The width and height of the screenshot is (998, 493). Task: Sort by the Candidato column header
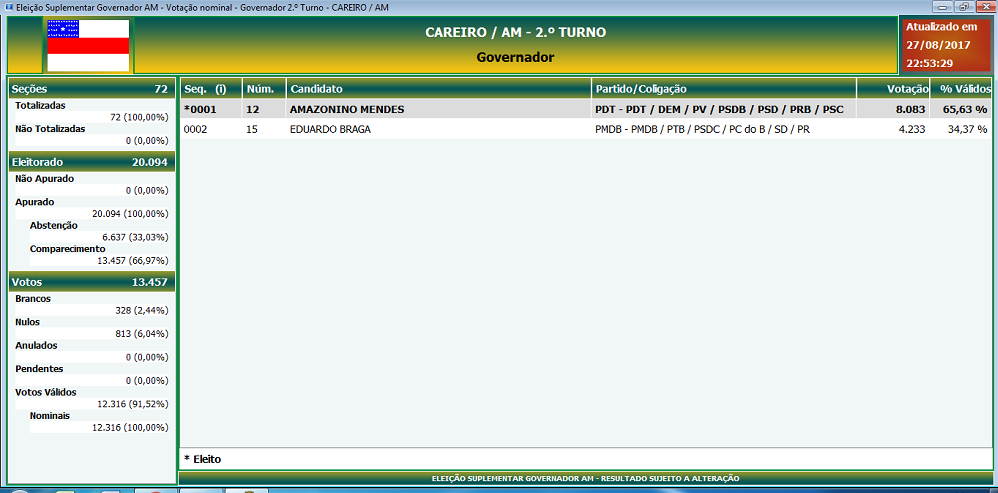click(438, 89)
